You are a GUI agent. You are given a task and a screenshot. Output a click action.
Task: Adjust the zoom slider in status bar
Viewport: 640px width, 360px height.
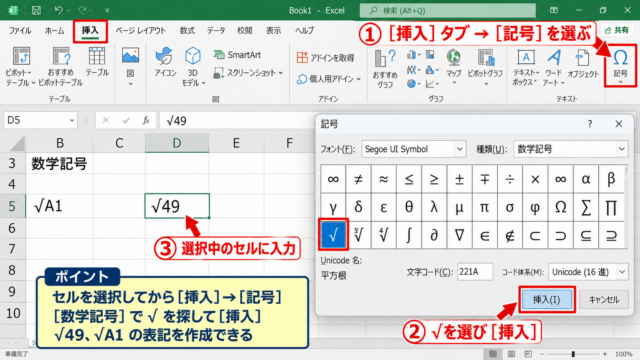pos(573,354)
